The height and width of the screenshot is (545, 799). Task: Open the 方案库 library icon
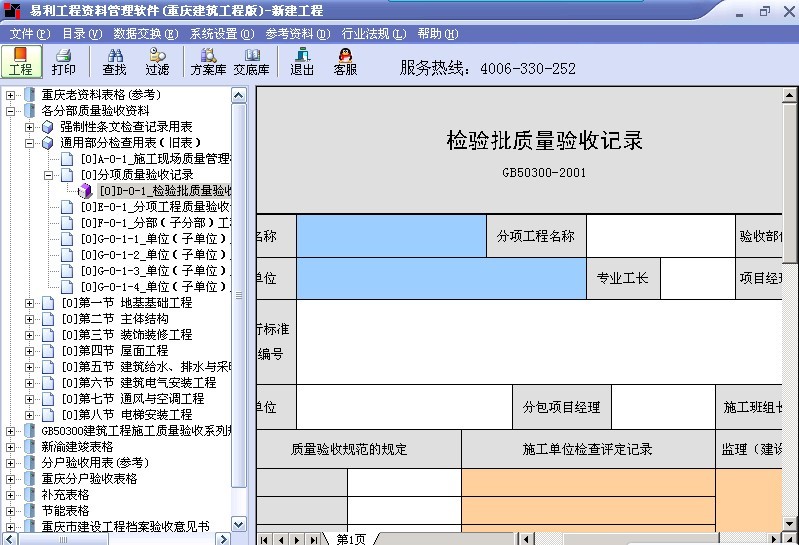pyautogui.click(x=208, y=61)
